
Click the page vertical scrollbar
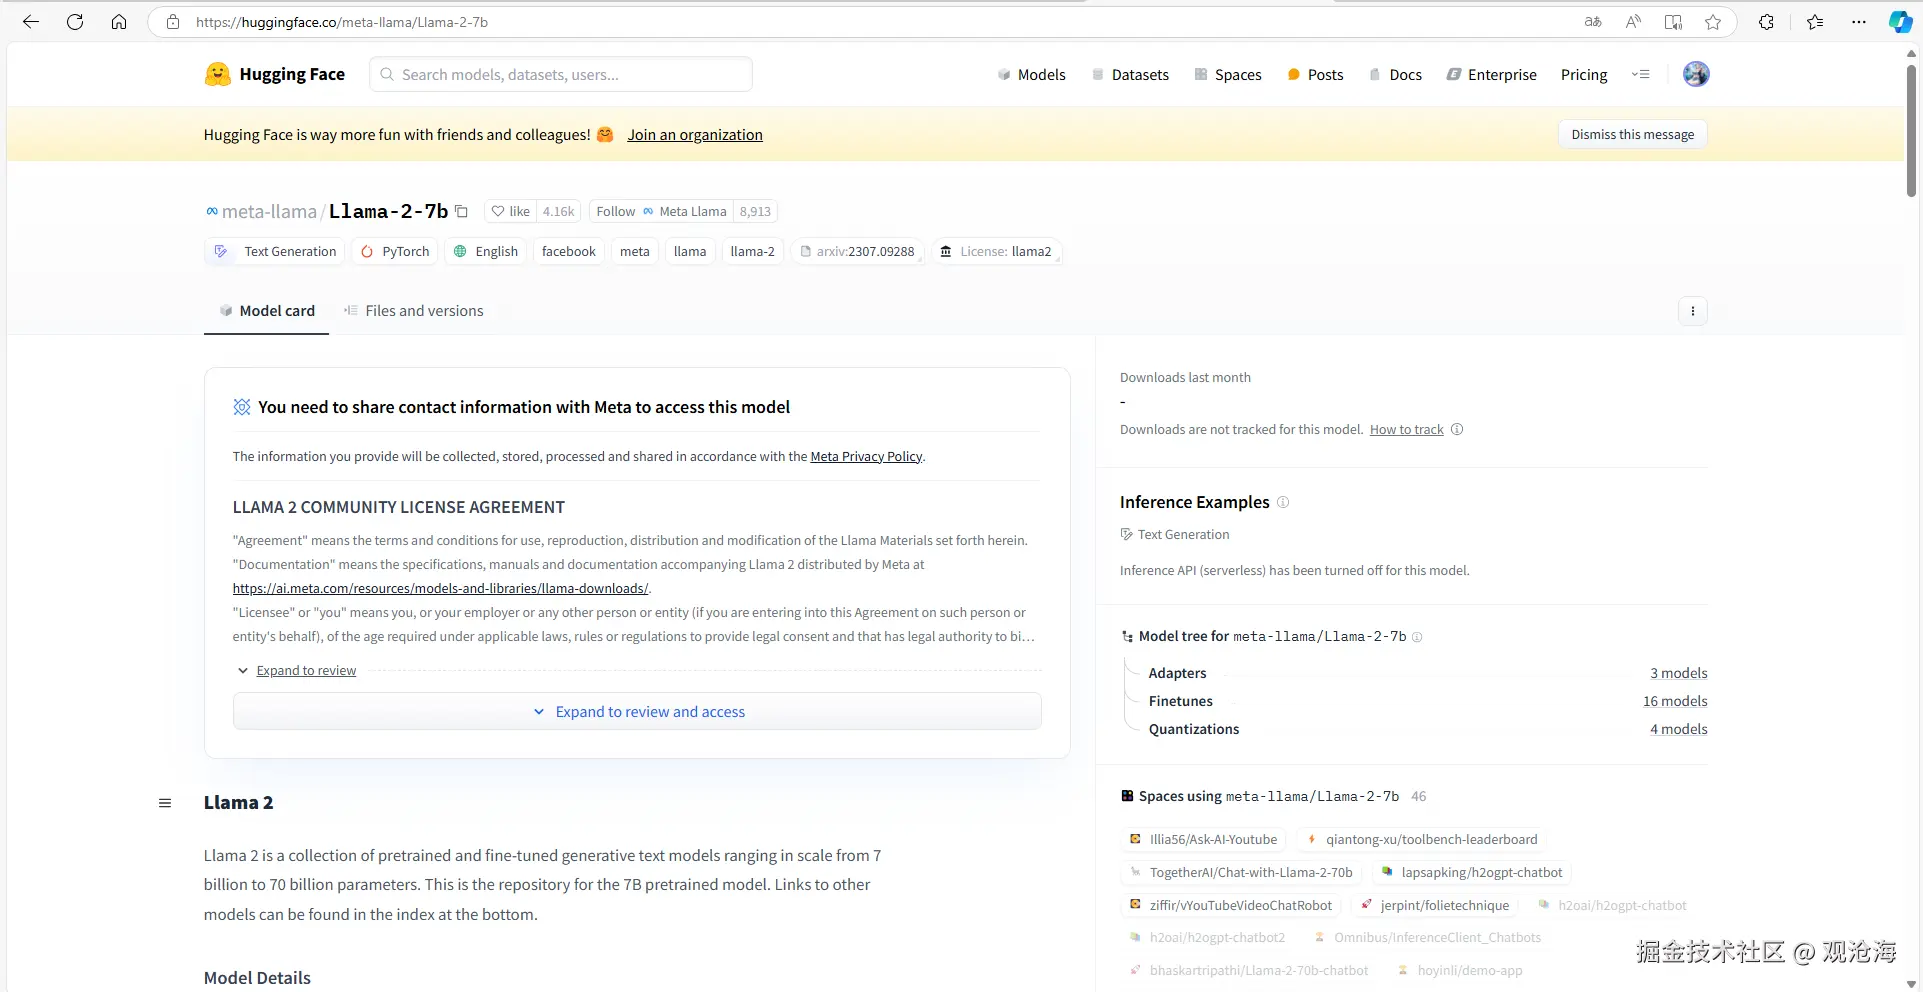click(x=1911, y=130)
